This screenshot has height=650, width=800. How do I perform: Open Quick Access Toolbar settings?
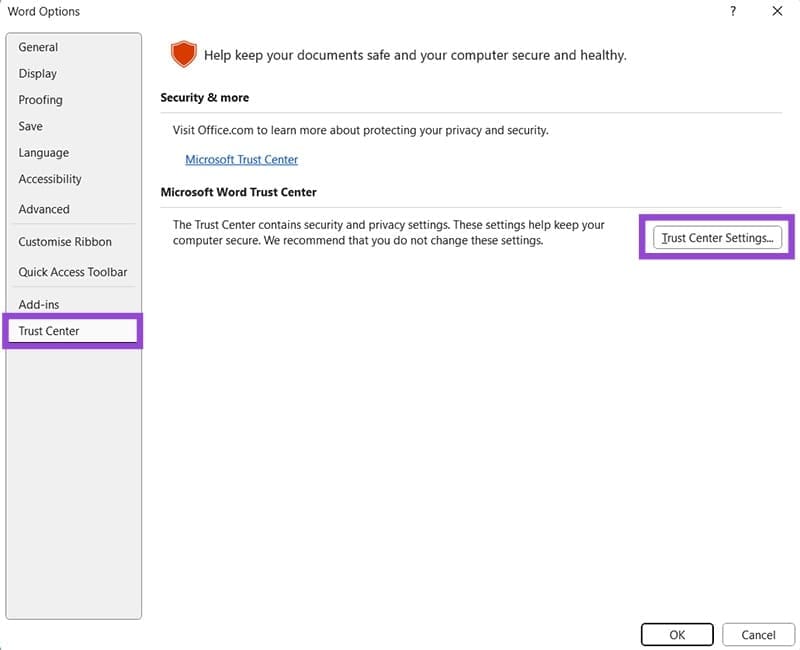pyautogui.click(x=73, y=272)
